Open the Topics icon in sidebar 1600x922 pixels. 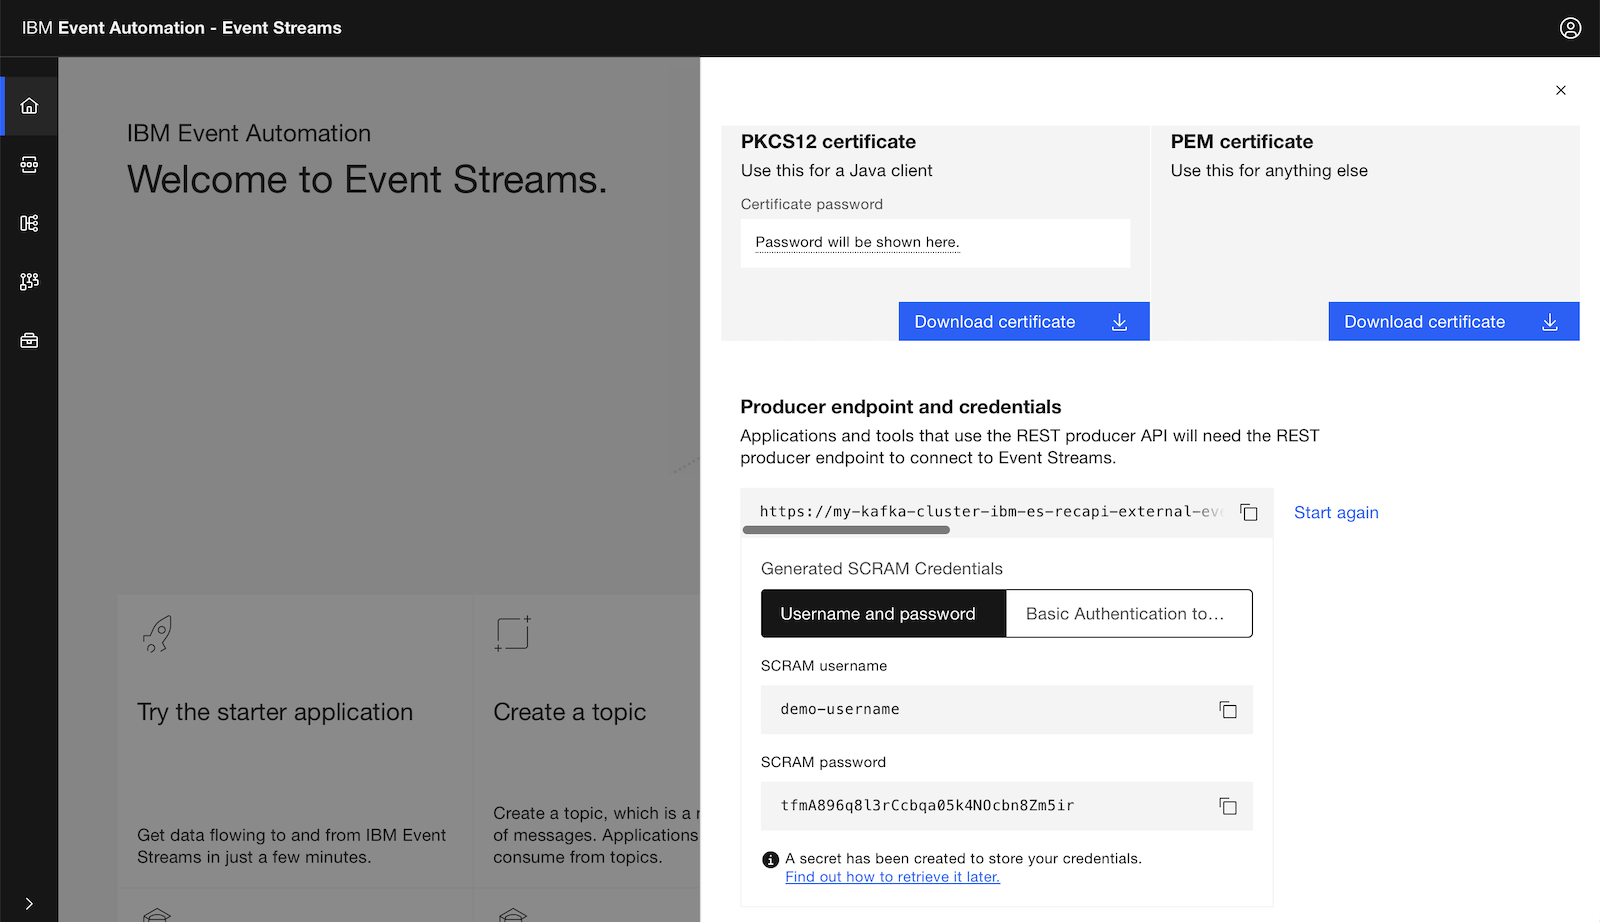(29, 165)
